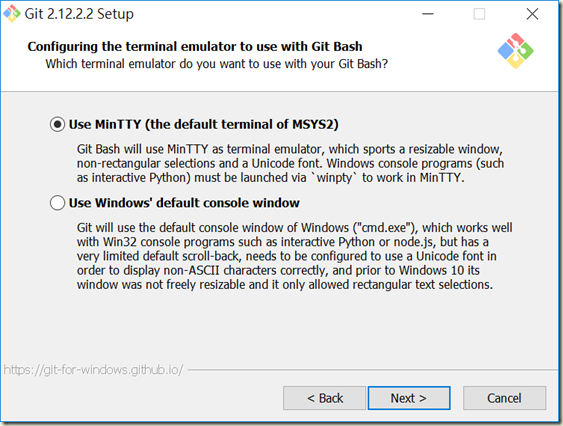The width and height of the screenshot is (563, 426).
Task: Go back with the < Back button
Action: (x=325, y=398)
